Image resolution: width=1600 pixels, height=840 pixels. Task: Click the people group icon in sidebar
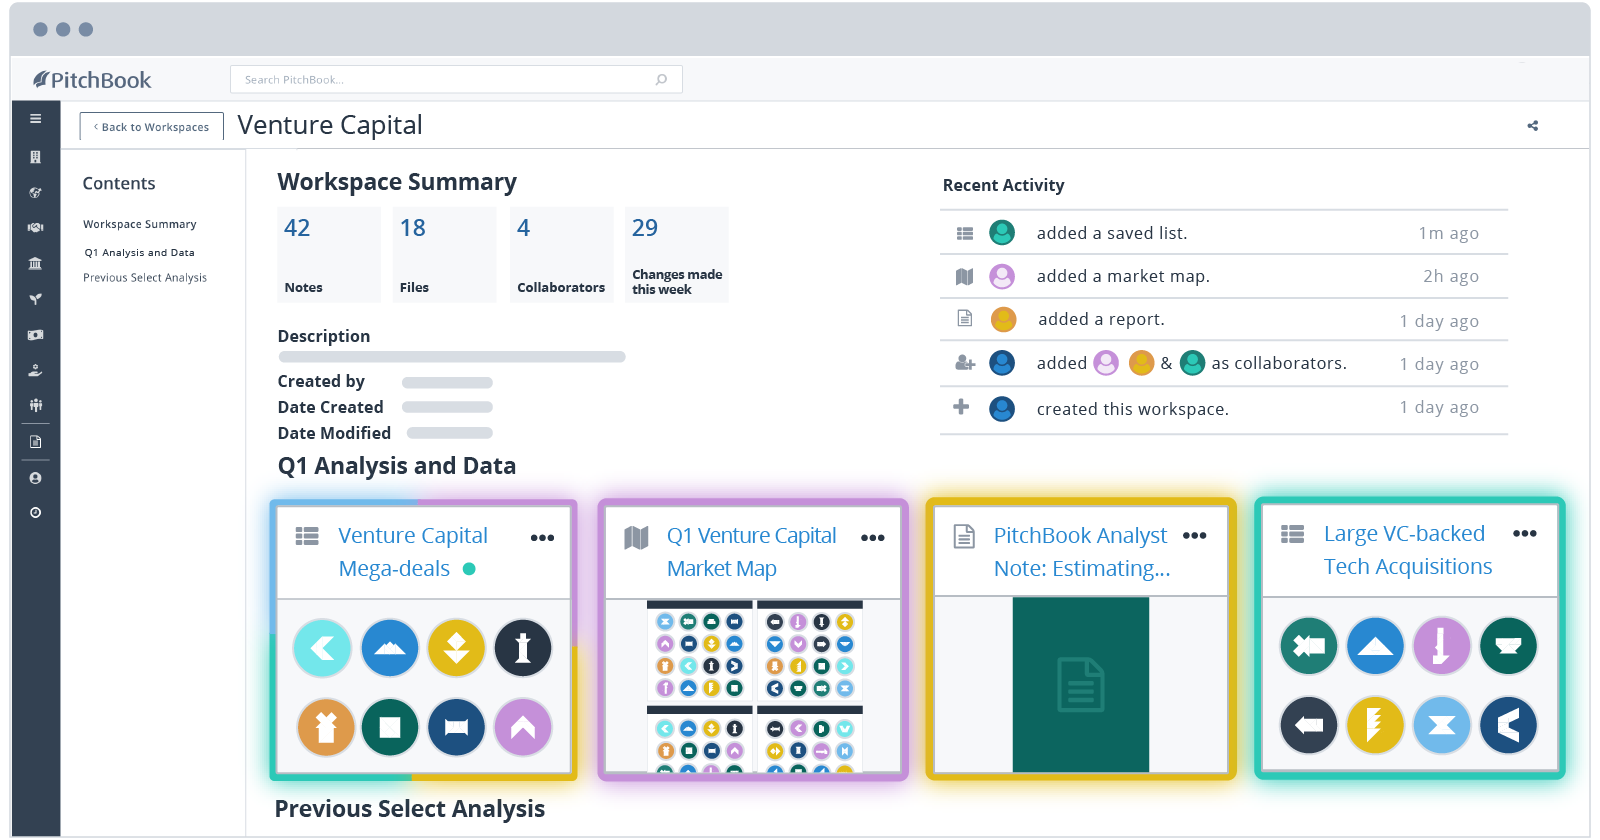click(35, 405)
